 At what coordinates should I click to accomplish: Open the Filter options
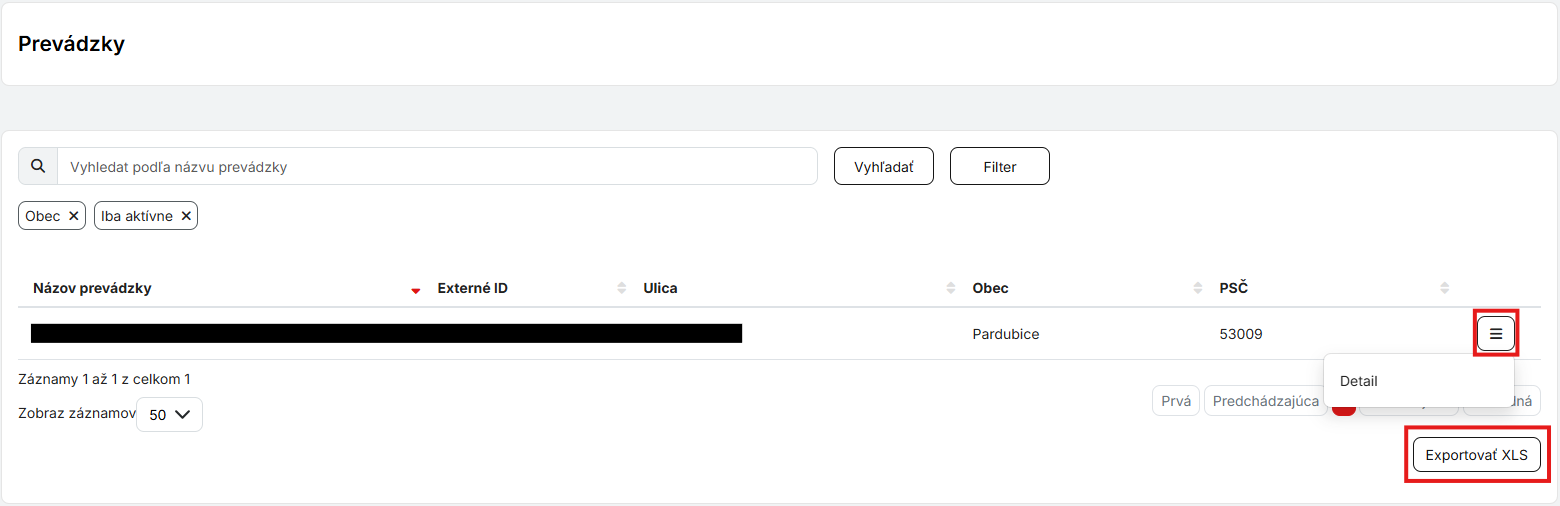(x=999, y=167)
